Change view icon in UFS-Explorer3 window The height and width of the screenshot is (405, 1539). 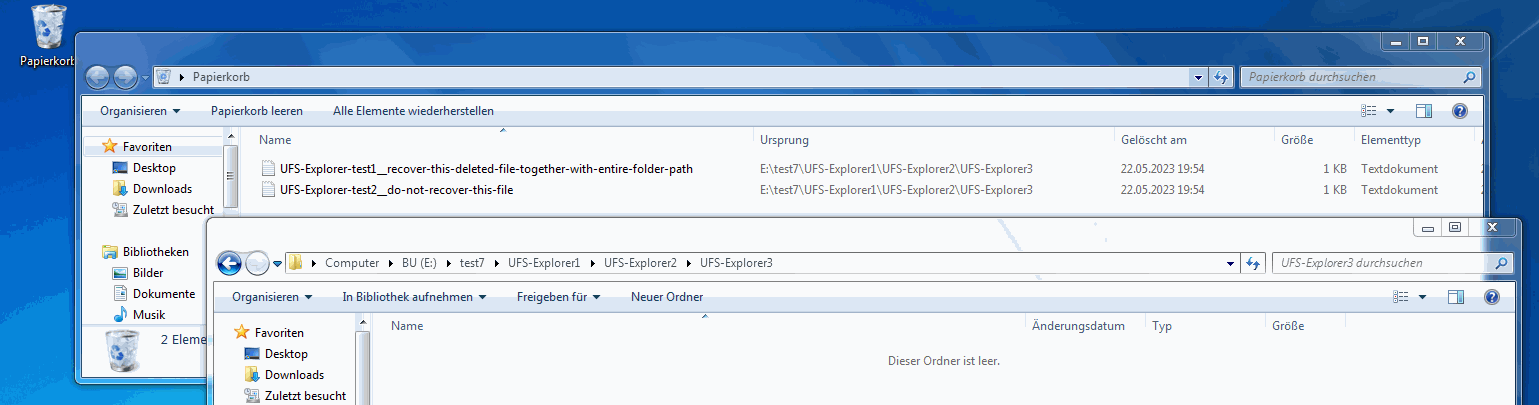click(x=1401, y=297)
